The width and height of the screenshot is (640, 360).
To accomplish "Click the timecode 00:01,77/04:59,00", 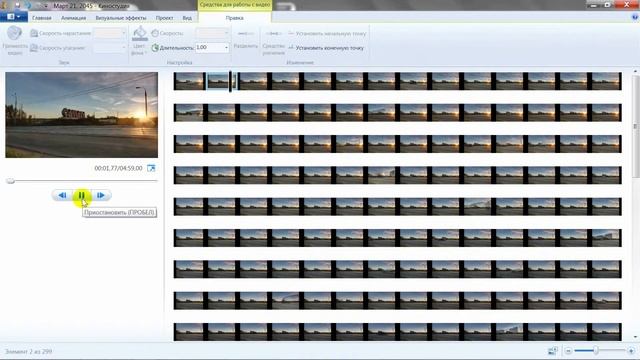I will click(x=118, y=168).
